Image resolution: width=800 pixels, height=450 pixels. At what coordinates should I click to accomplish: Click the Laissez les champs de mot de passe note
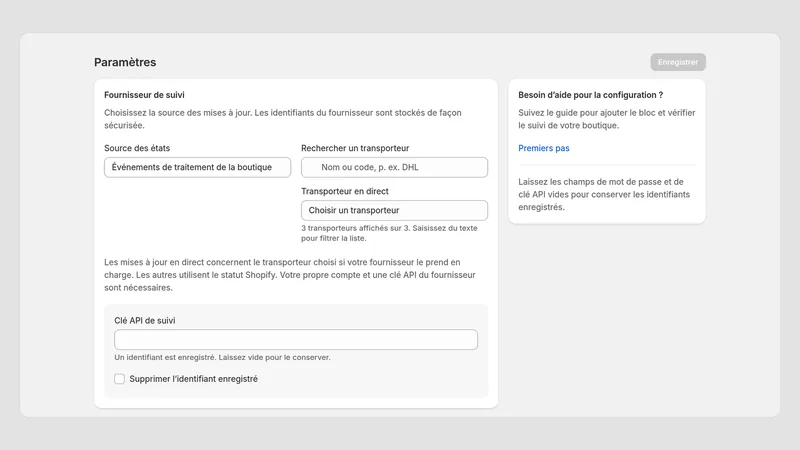pyautogui.click(x=604, y=194)
